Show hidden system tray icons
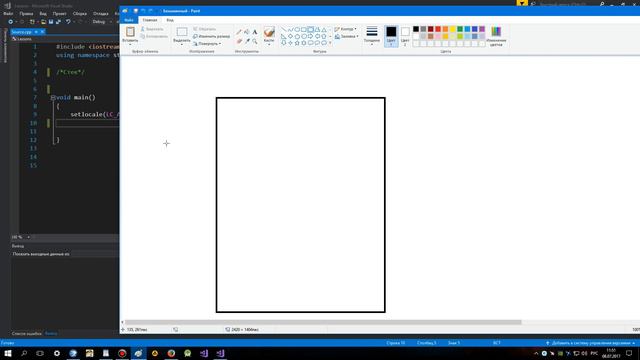The image size is (640, 360). coord(536,353)
